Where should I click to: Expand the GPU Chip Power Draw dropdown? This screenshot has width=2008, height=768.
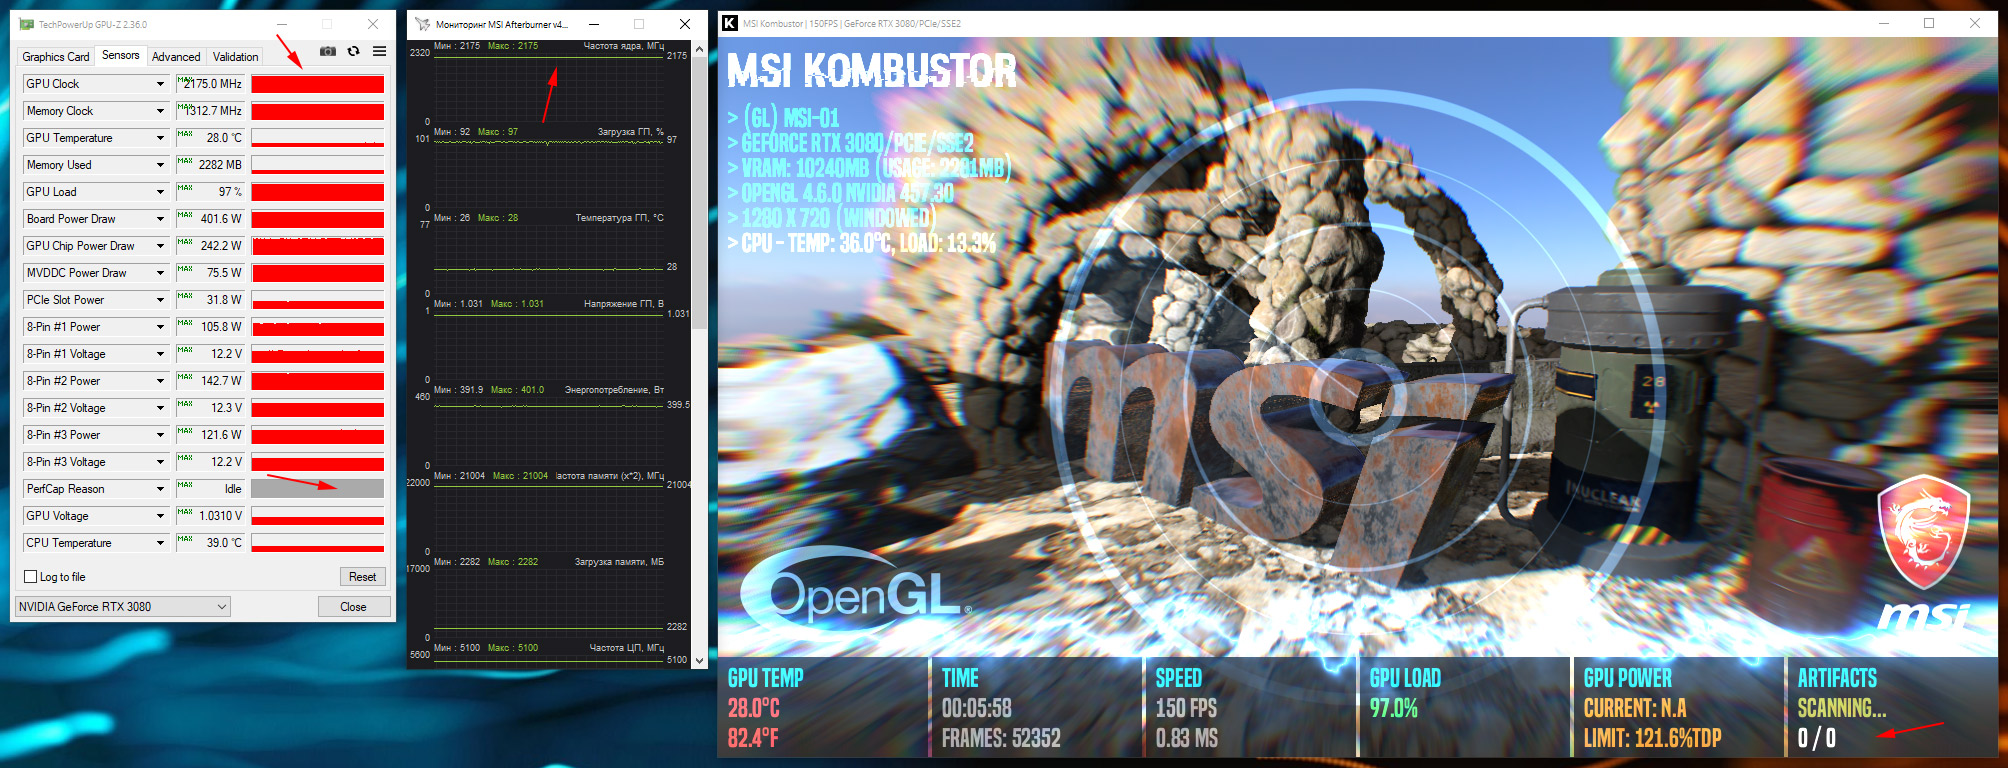click(160, 246)
